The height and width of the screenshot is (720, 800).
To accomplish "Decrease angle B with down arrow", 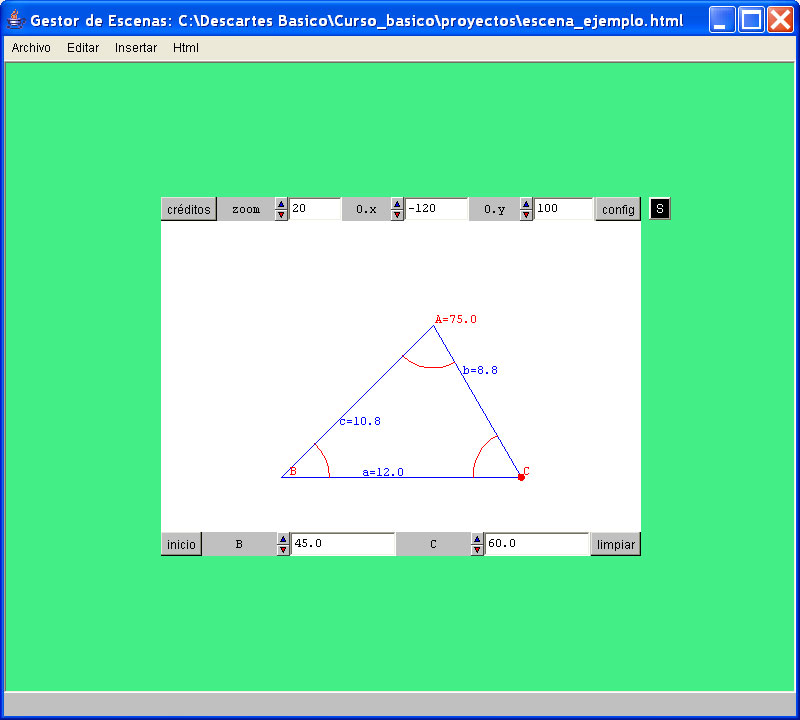I will (283, 550).
